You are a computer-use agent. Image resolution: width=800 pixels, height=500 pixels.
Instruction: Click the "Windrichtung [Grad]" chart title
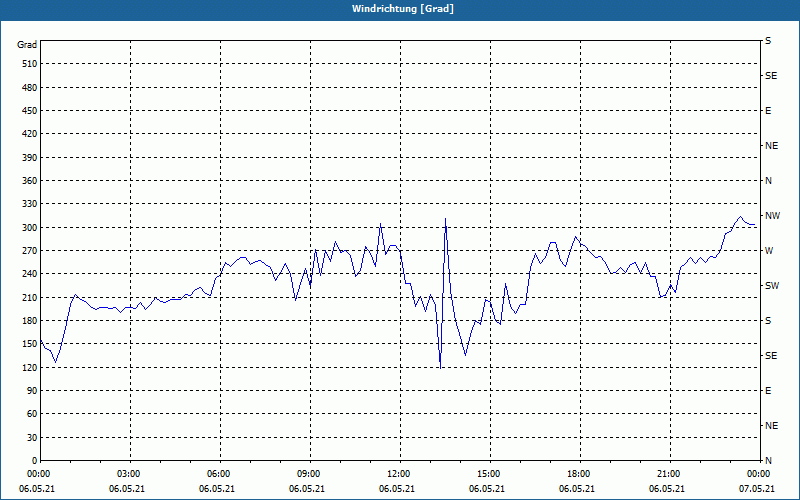point(403,9)
